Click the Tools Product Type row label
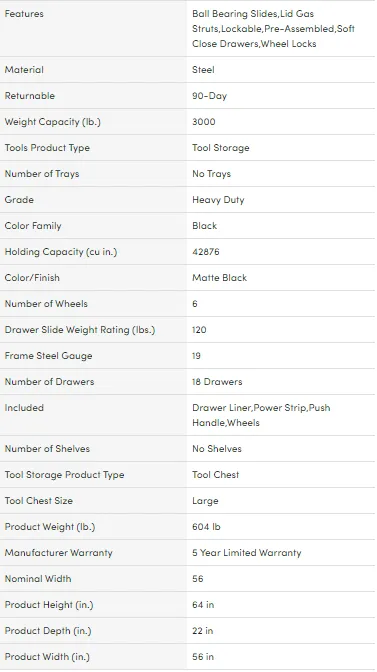377x672 pixels. click(47, 148)
